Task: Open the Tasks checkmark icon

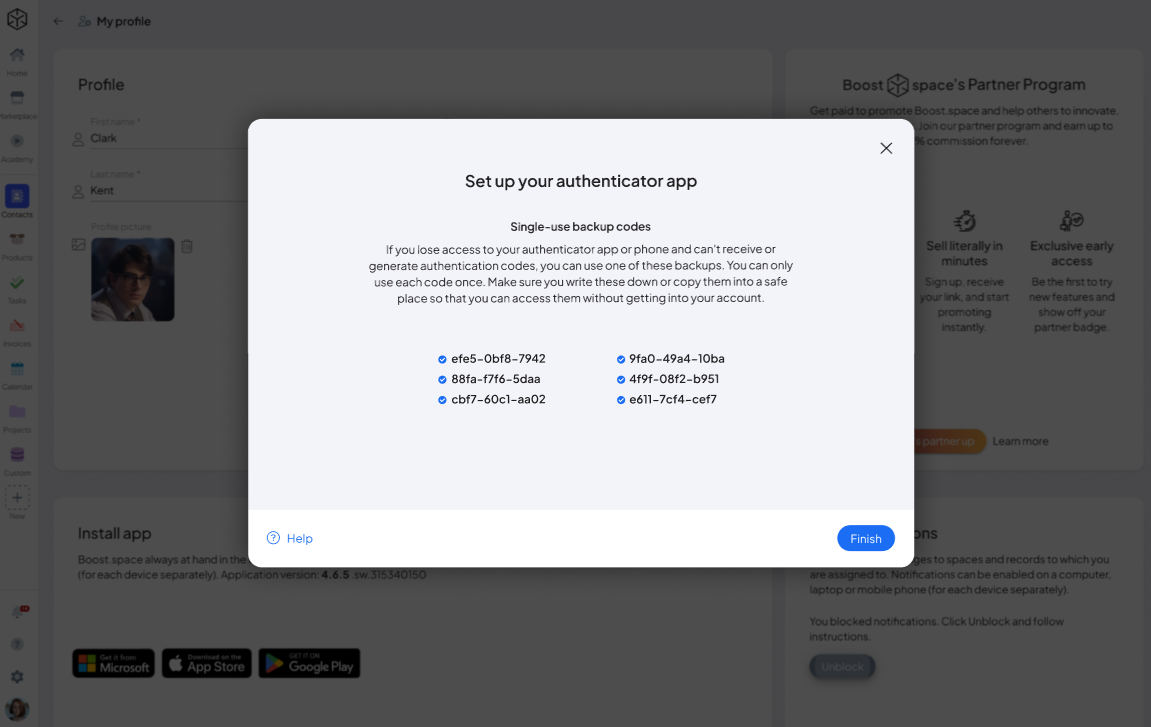Action: (17, 283)
